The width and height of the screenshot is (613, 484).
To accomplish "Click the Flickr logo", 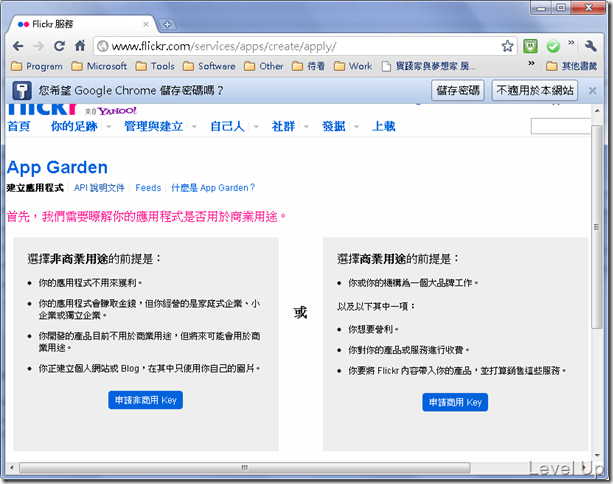I will tap(42, 109).
